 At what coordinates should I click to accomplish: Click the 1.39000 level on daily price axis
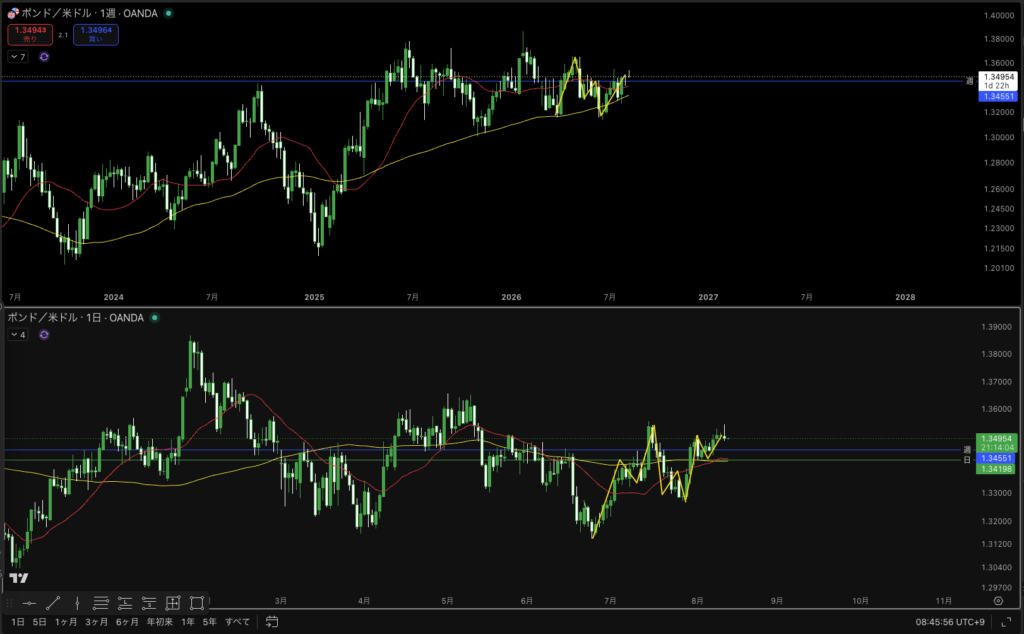(x=997, y=327)
